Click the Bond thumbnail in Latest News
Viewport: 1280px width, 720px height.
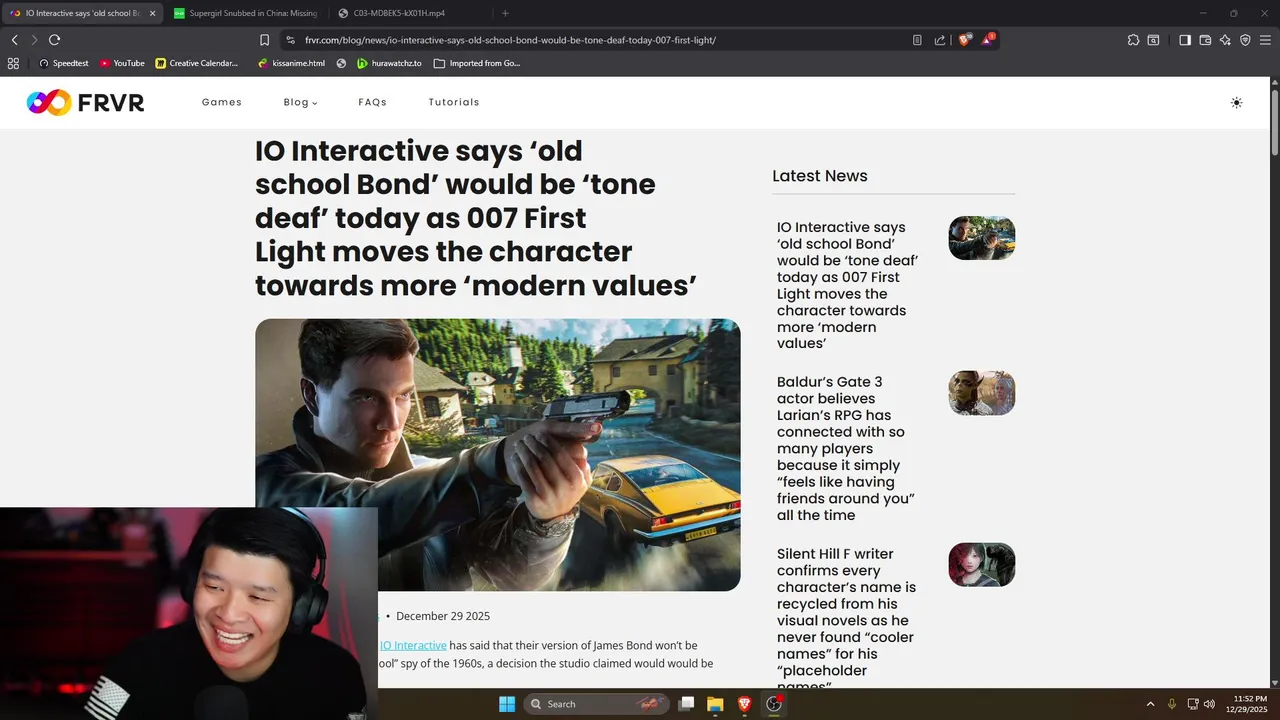pos(982,238)
